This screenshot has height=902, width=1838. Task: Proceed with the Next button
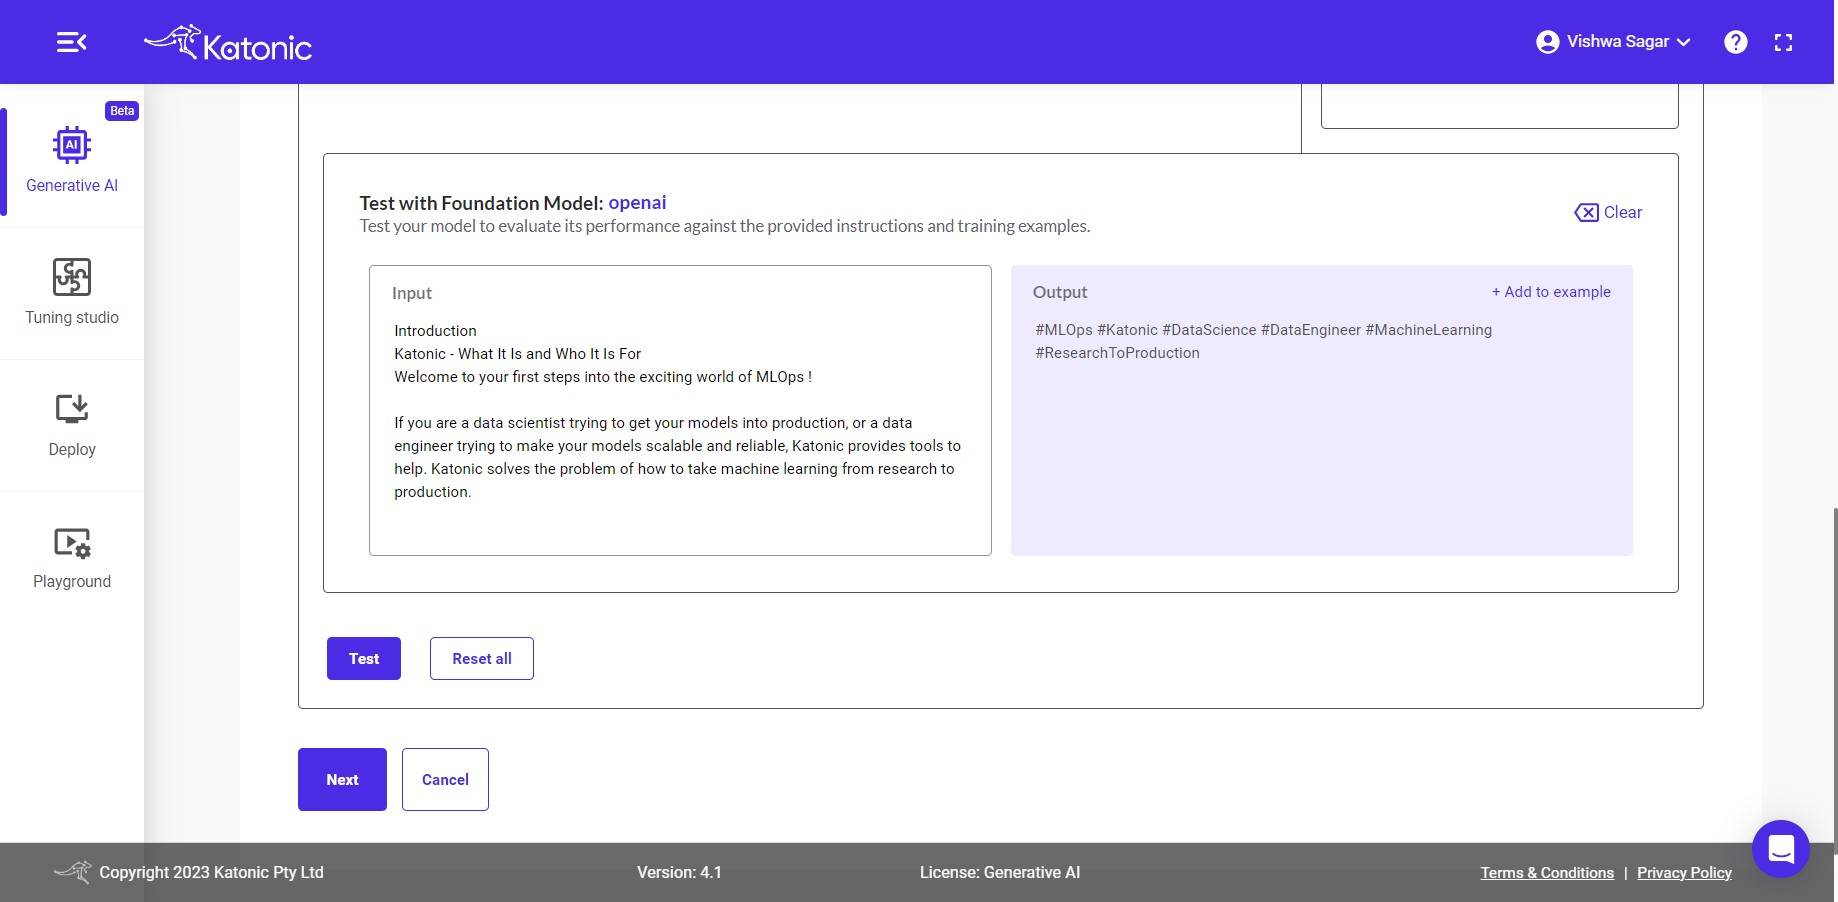tap(342, 779)
